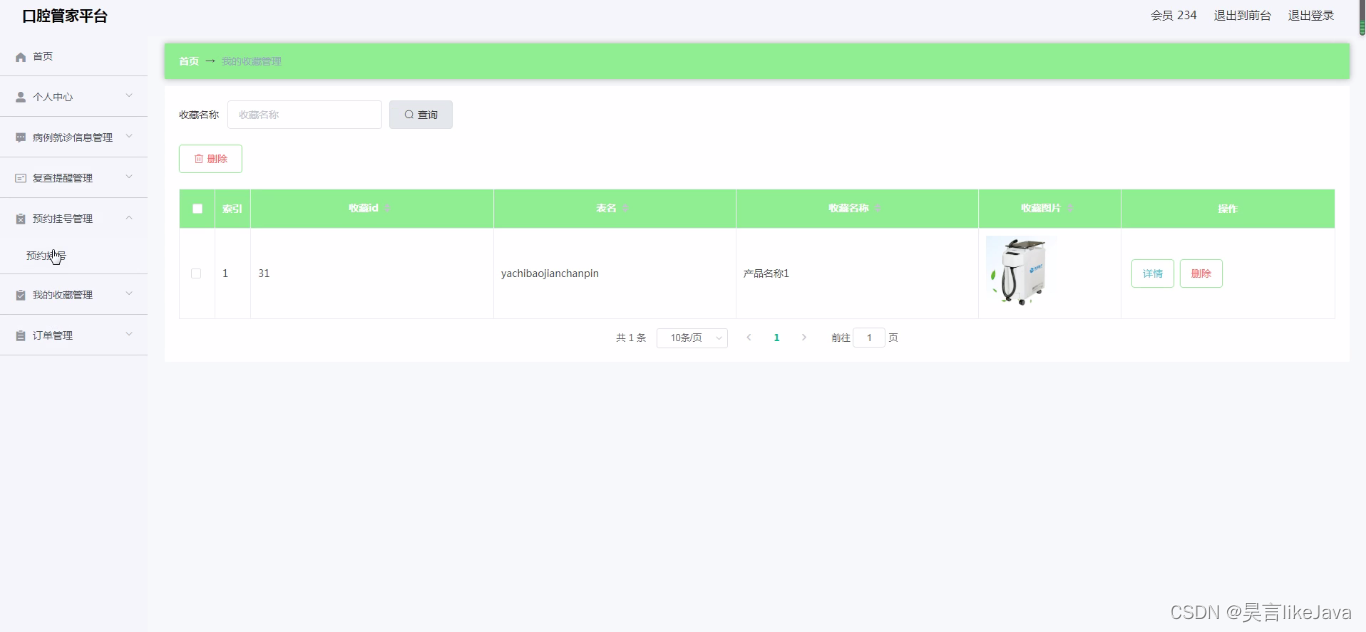Click the 共 1 条 total count text
Image resolution: width=1366 pixels, height=632 pixels.
pos(631,338)
